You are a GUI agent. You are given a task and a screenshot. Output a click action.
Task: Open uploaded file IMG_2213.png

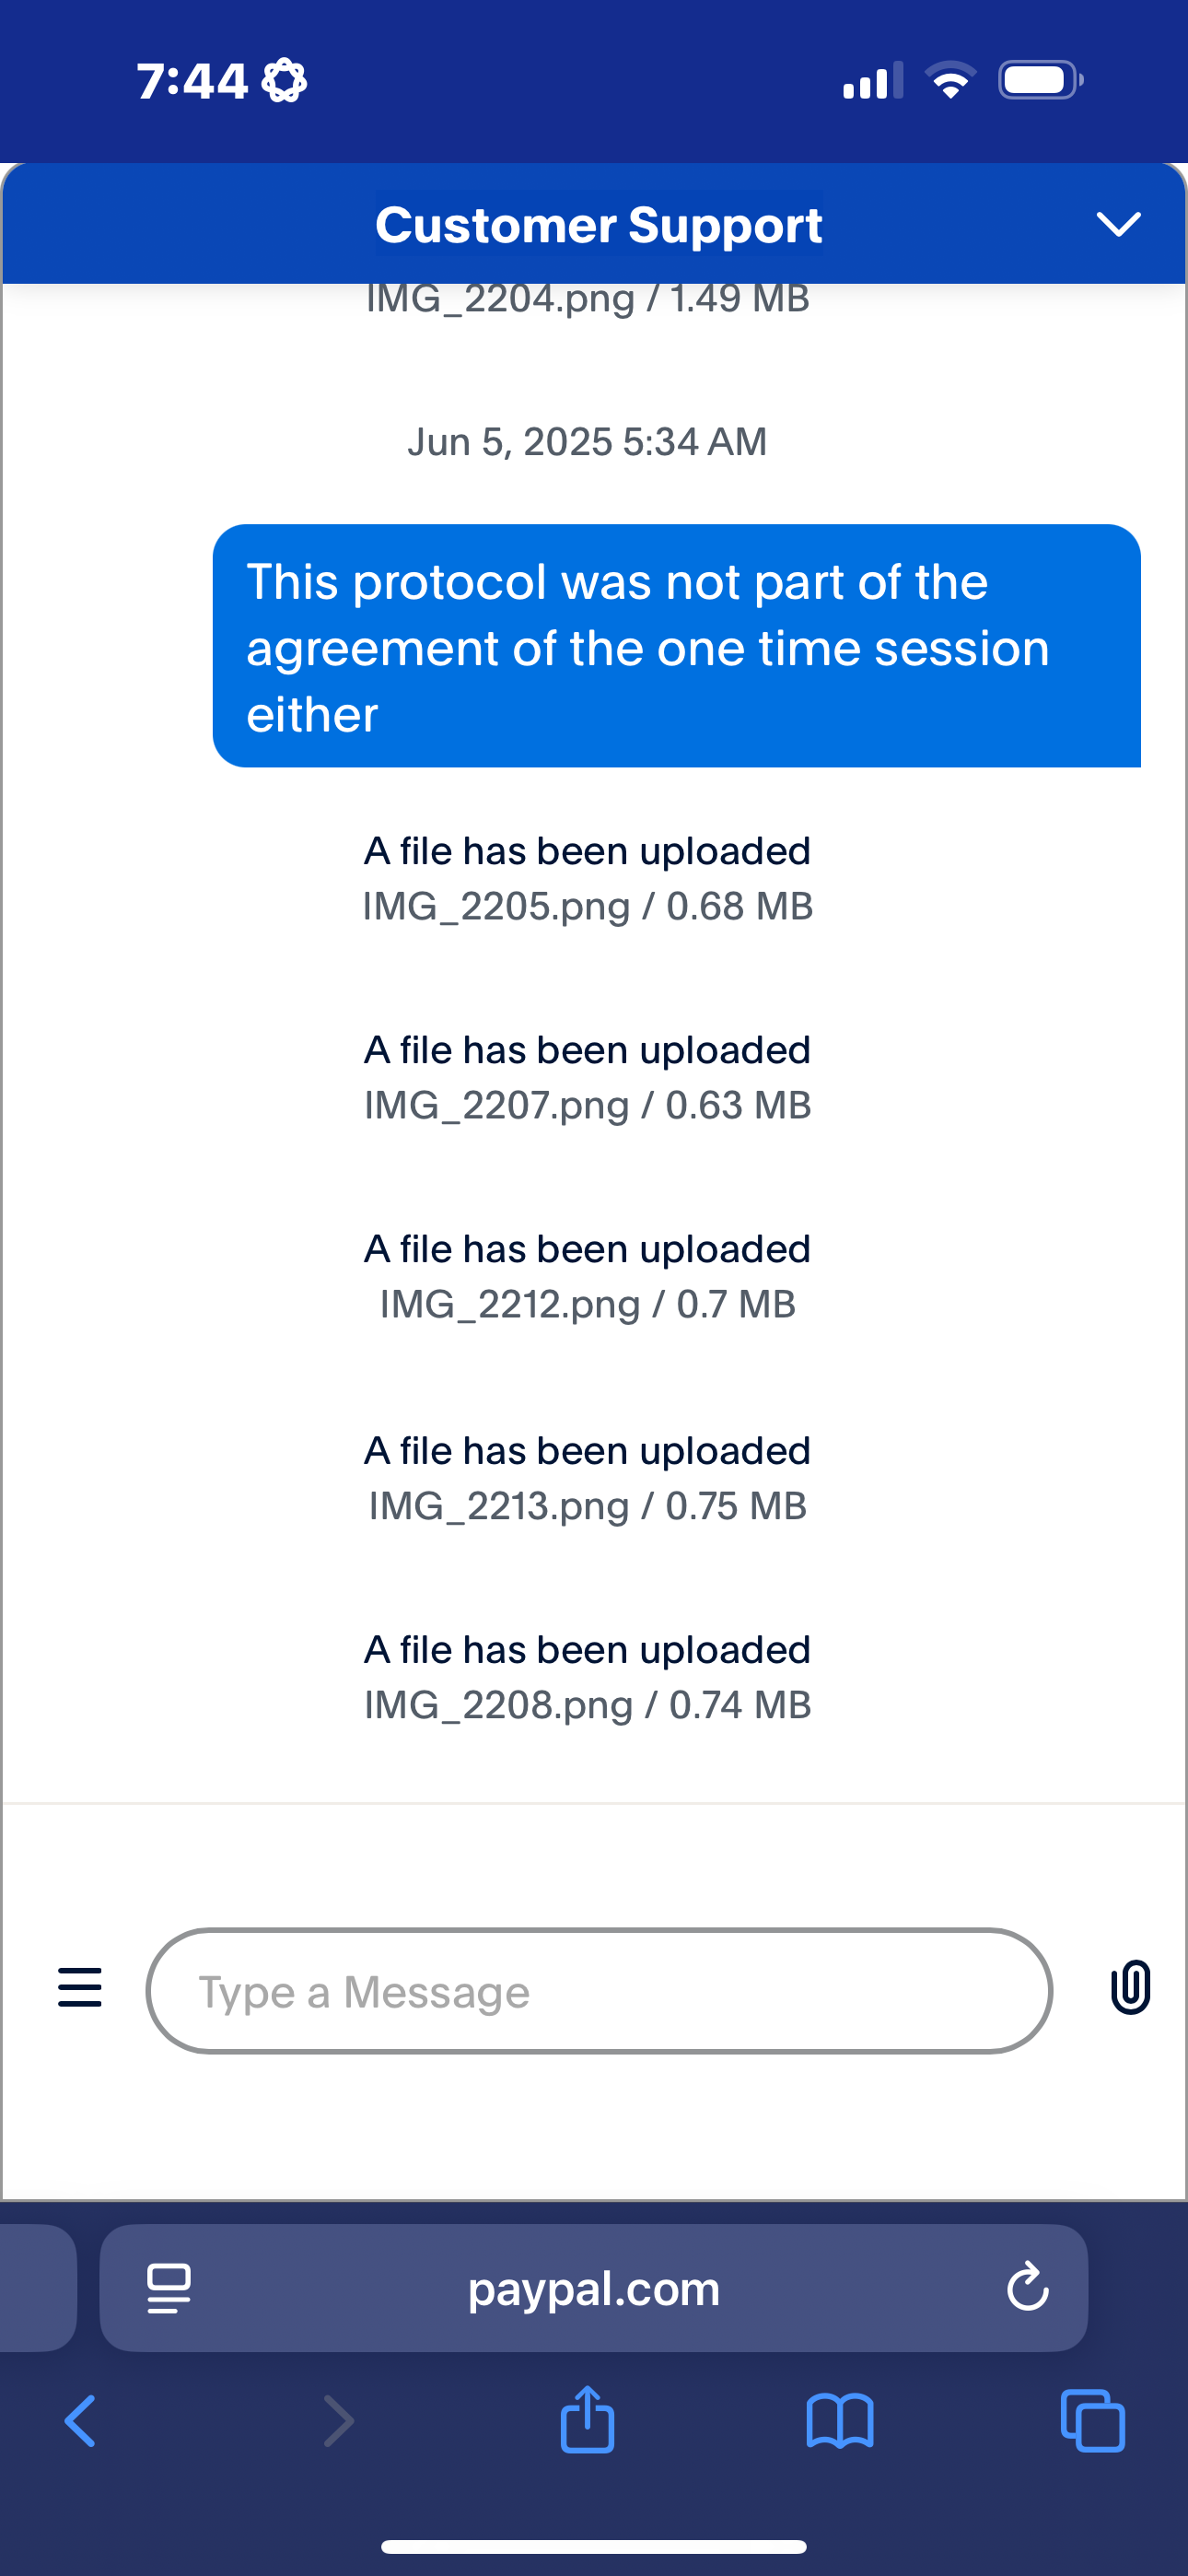(x=588, y=1505)
